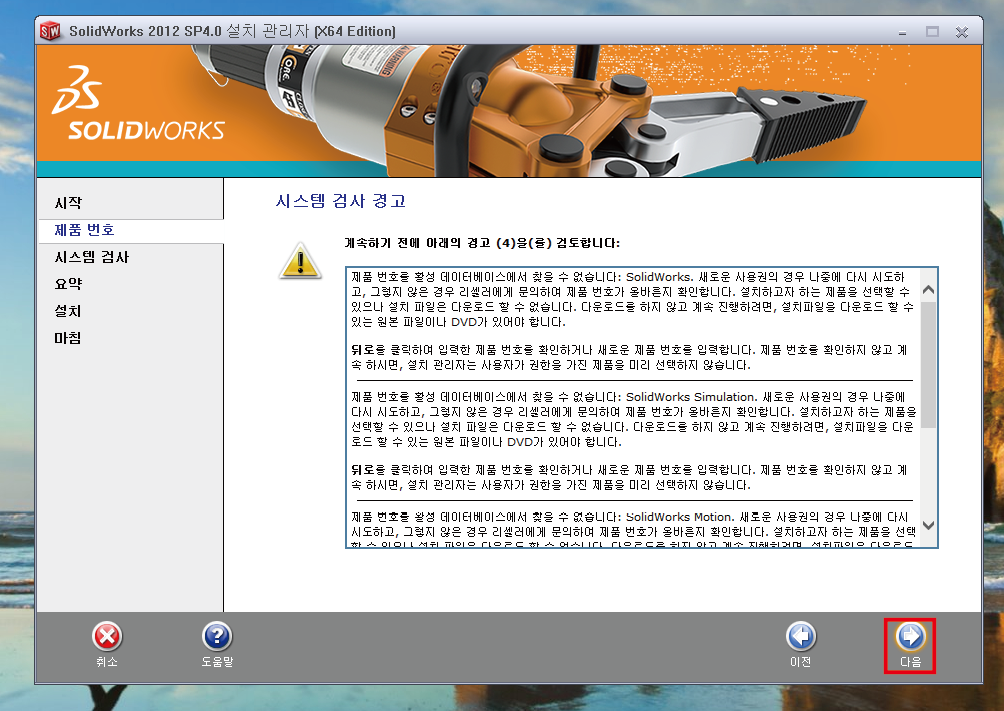
Task: Click the SolidWorks SW title bar icon
Action: [x=50, y=31]
